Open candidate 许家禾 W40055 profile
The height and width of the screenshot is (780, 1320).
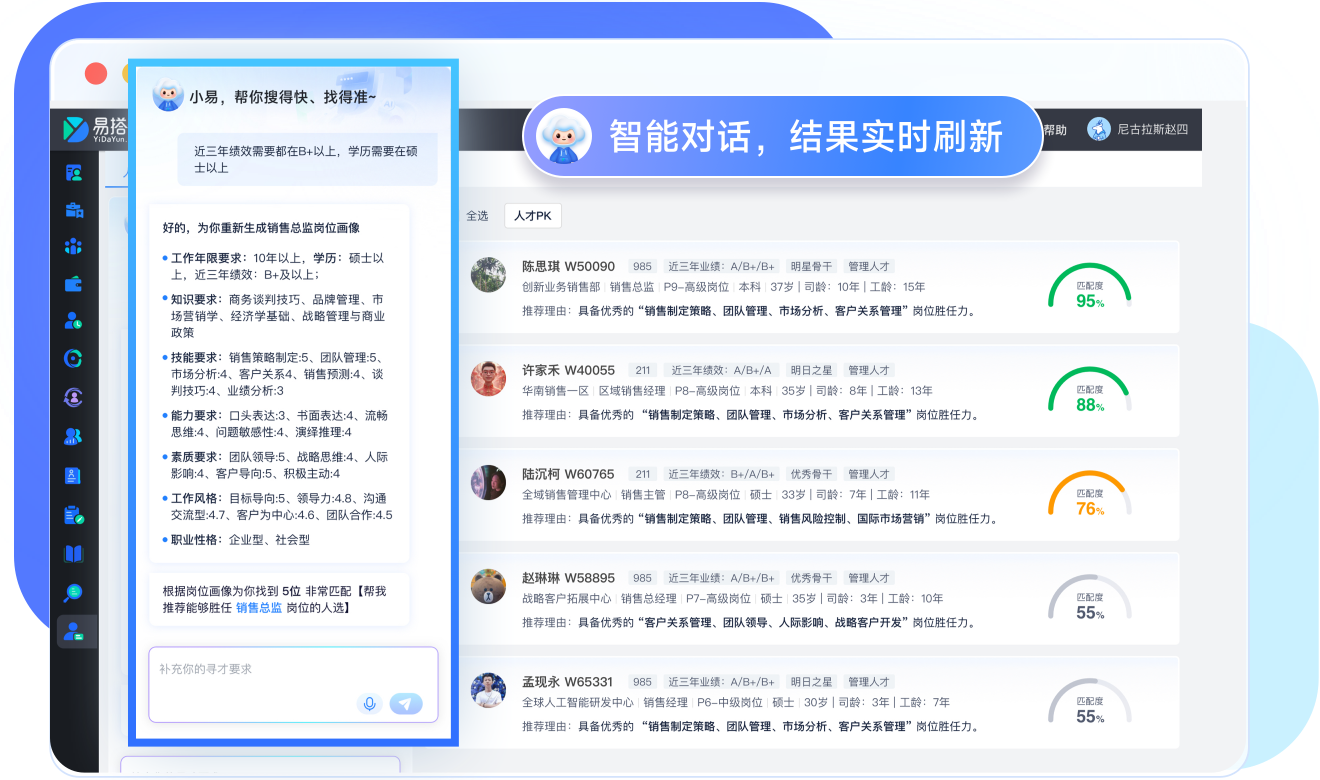click(x=568, y=370)
